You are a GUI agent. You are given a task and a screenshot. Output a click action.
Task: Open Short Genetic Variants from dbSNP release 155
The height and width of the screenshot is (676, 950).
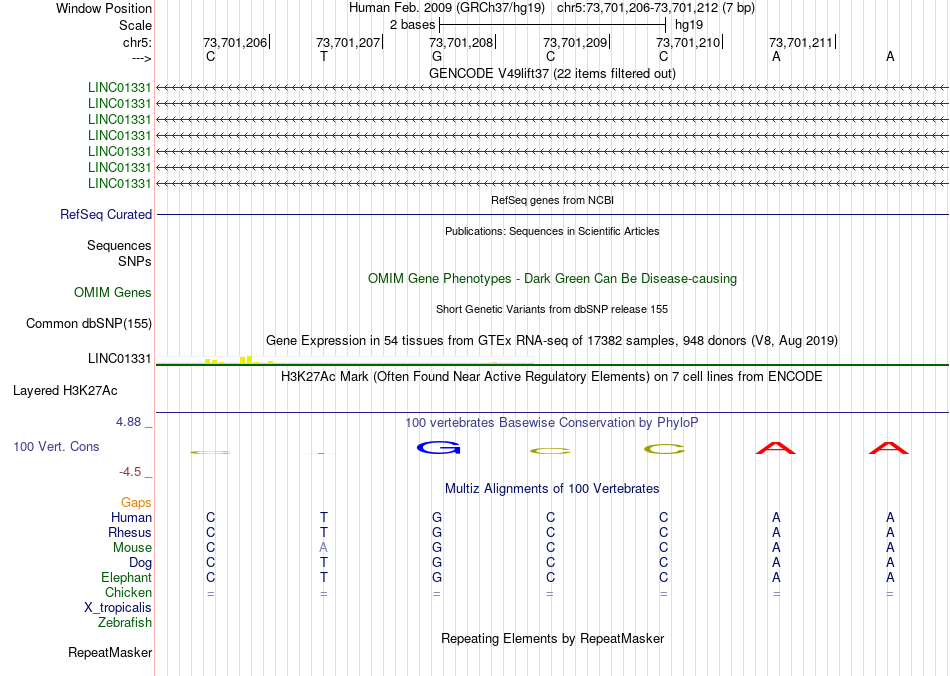click(x=552, y=309)
